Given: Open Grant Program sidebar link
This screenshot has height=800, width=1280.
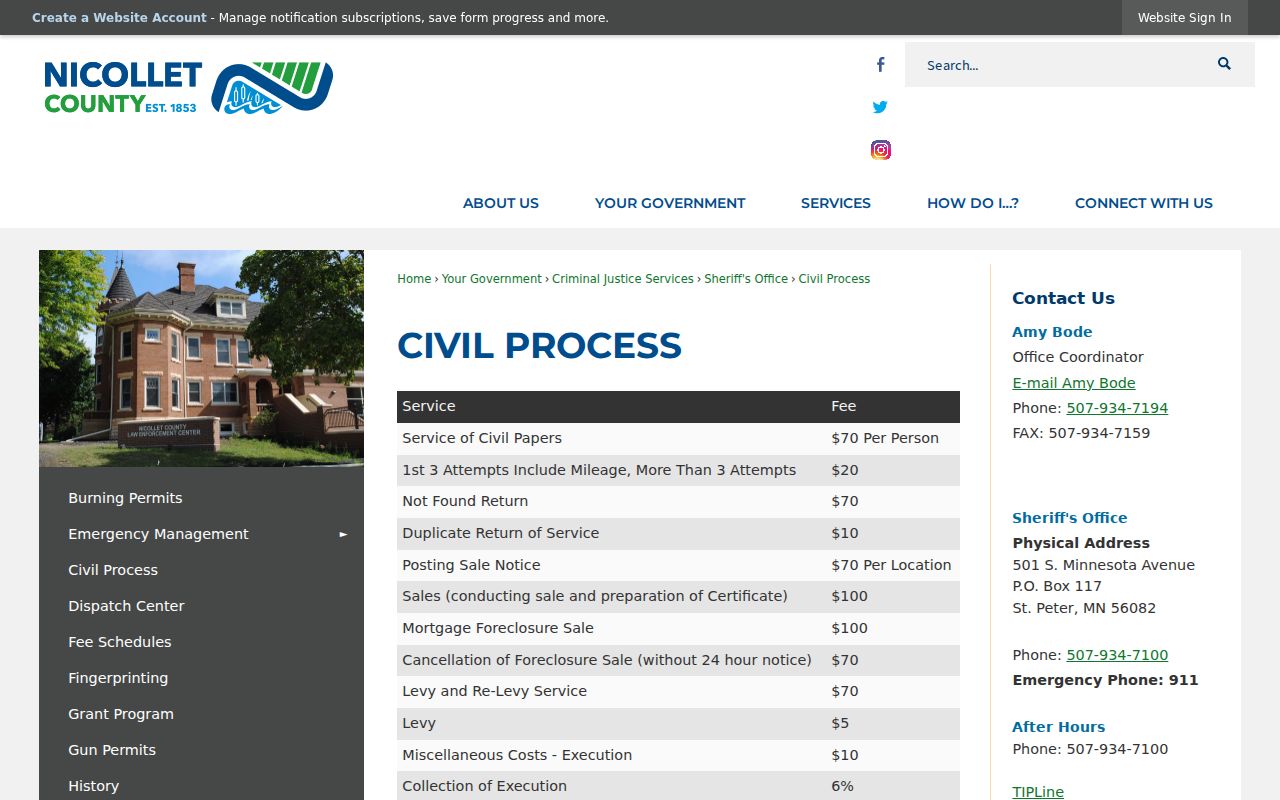Looking at the screenshot, I should (x=121, y=714).
